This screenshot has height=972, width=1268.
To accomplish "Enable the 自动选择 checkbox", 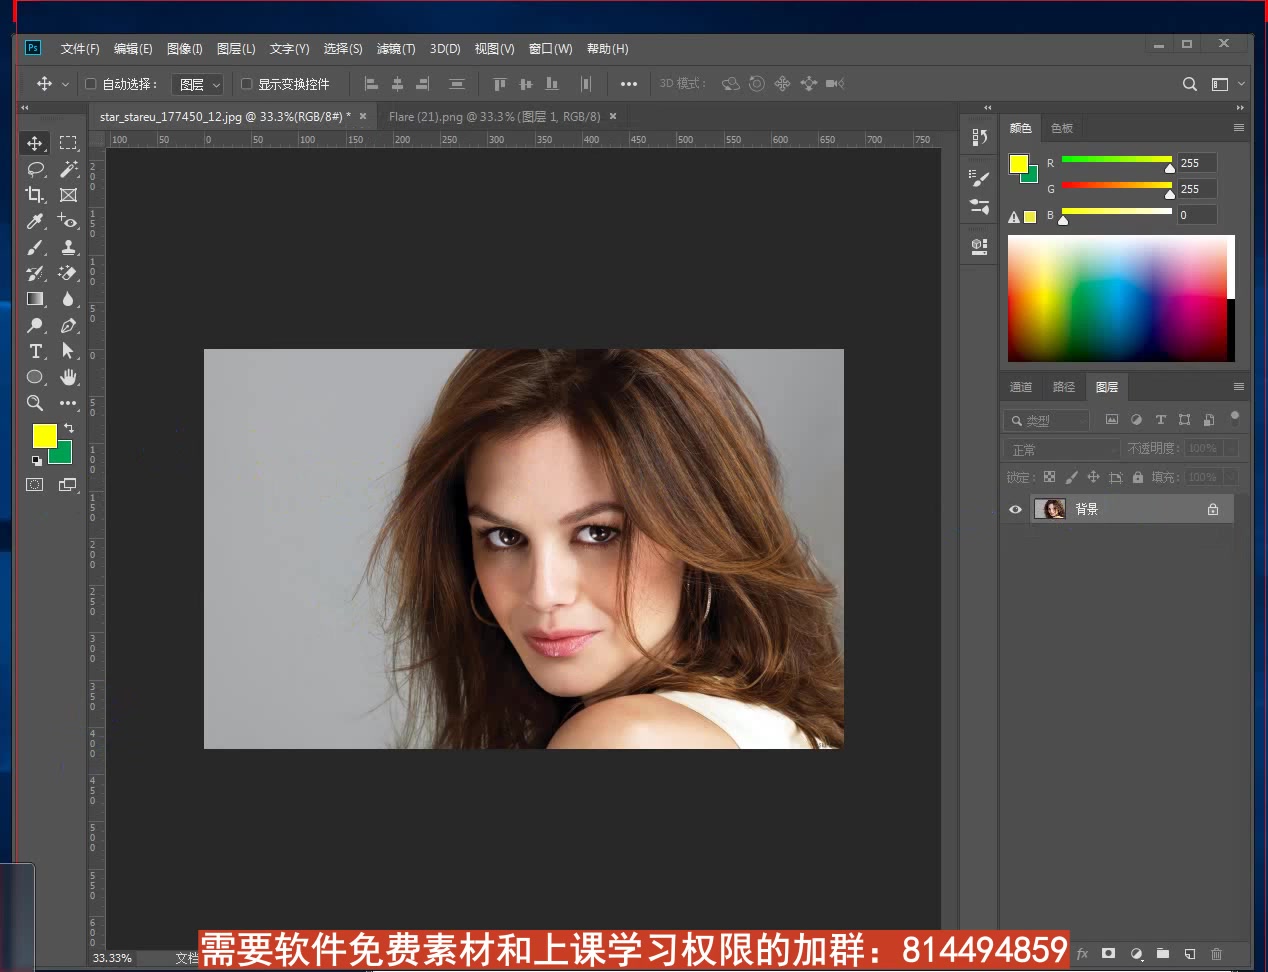I will [88, 84].
